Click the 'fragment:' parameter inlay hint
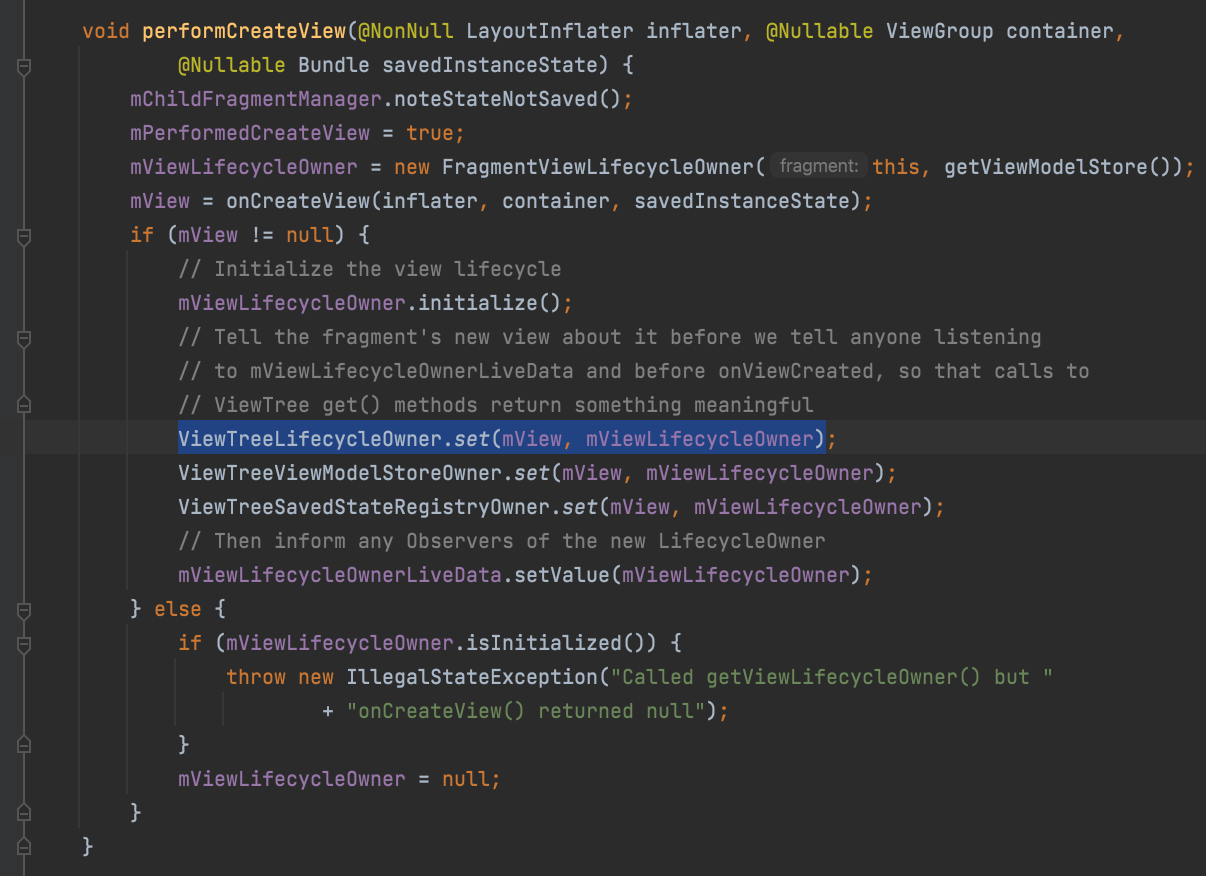 [818, 167]
